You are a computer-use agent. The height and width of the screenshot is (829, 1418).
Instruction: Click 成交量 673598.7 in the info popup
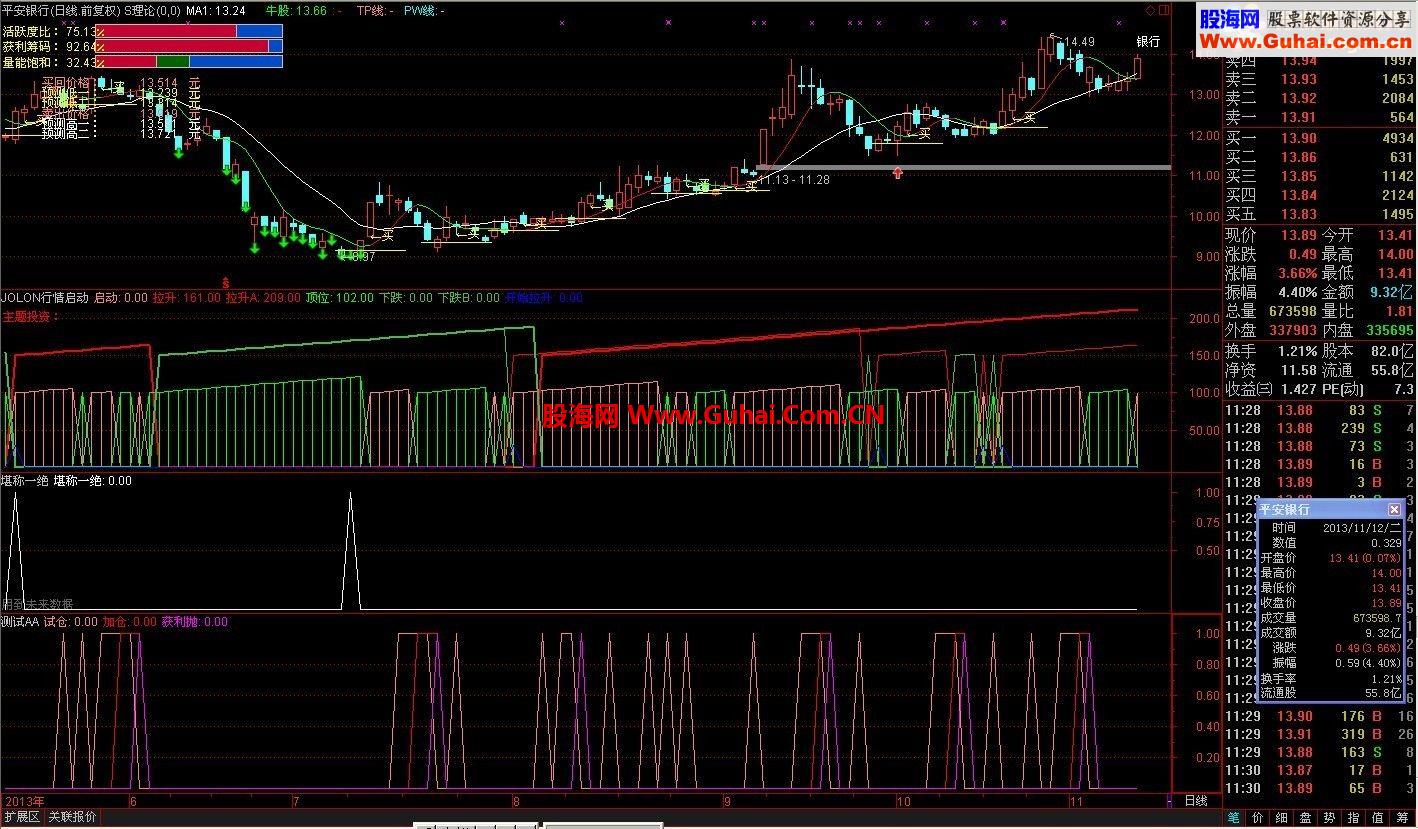click(x=1330, y=618)
